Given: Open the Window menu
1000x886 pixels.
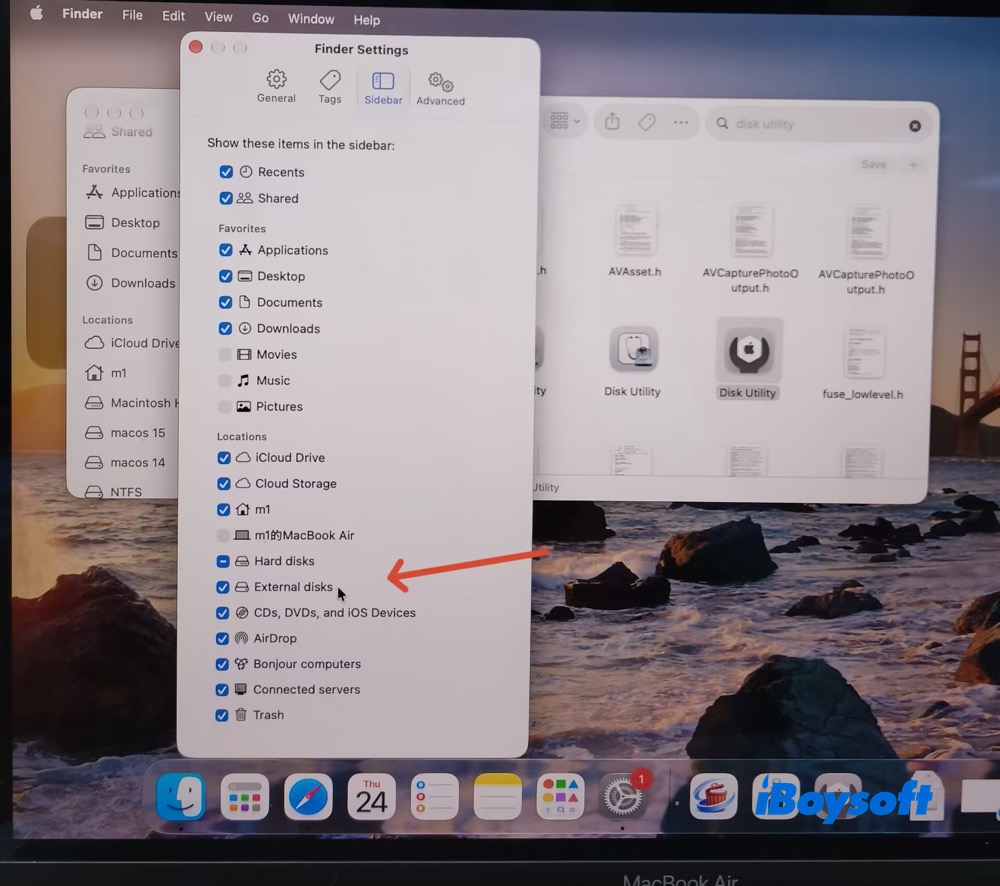Looking at the screenshot, I should (311, 18).
